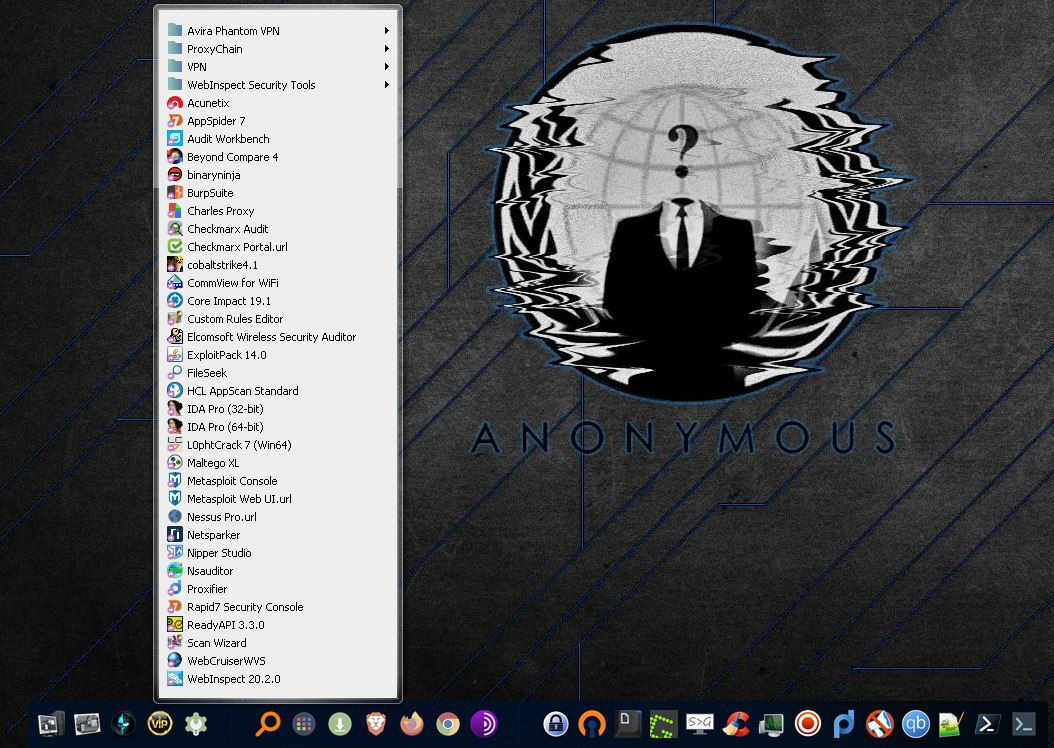
Task: Expand the ProxyChain folder submenu
Action: tap(278, 49)
